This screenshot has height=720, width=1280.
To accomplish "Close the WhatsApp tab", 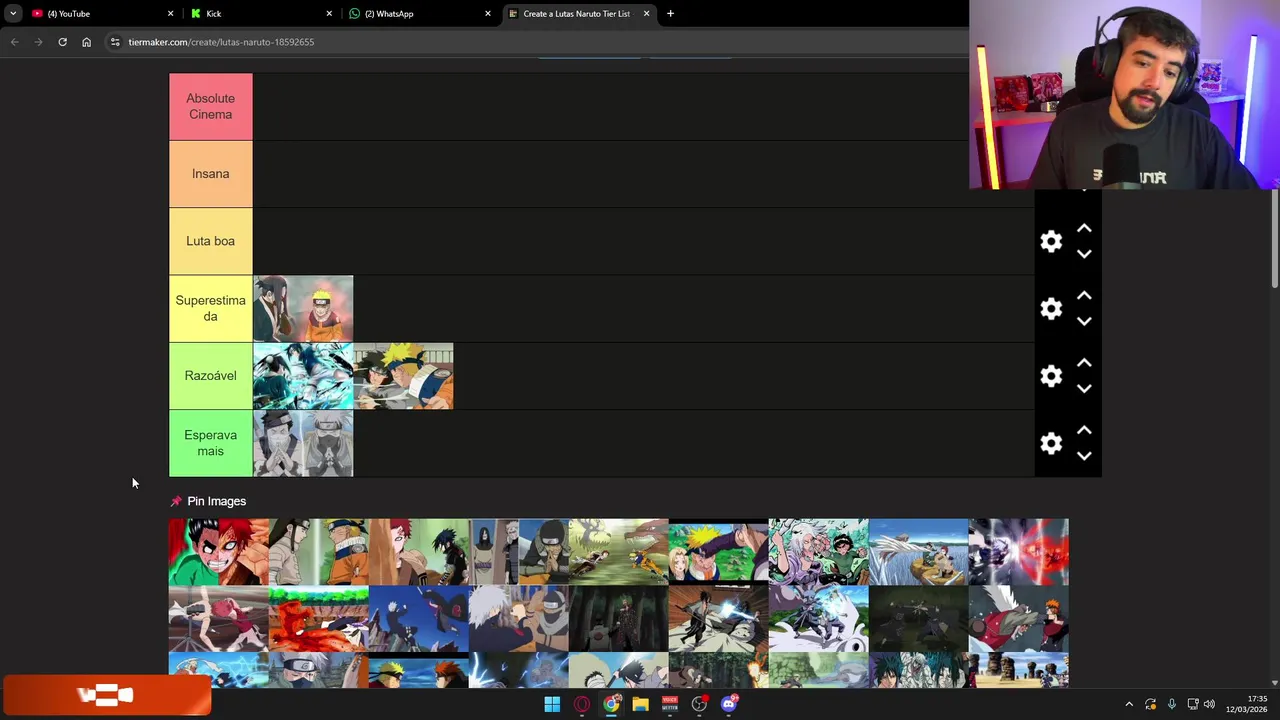I will point(488,14).
